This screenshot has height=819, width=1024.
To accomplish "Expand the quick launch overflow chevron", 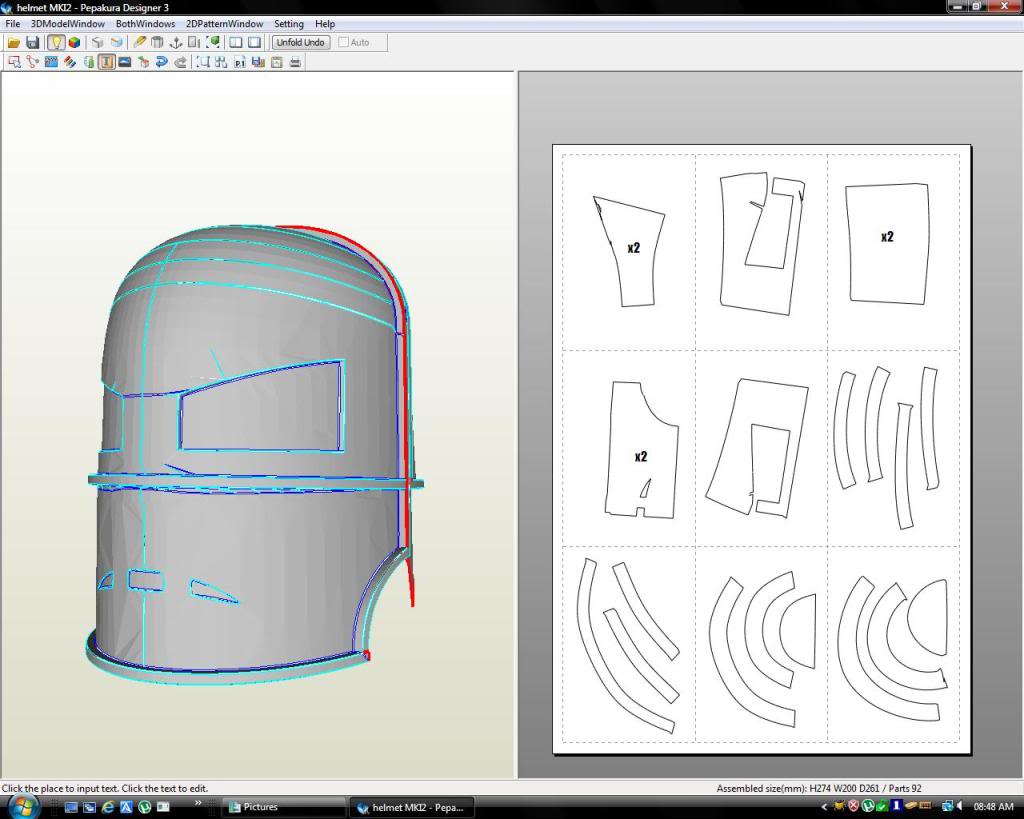I will [198, 803].
